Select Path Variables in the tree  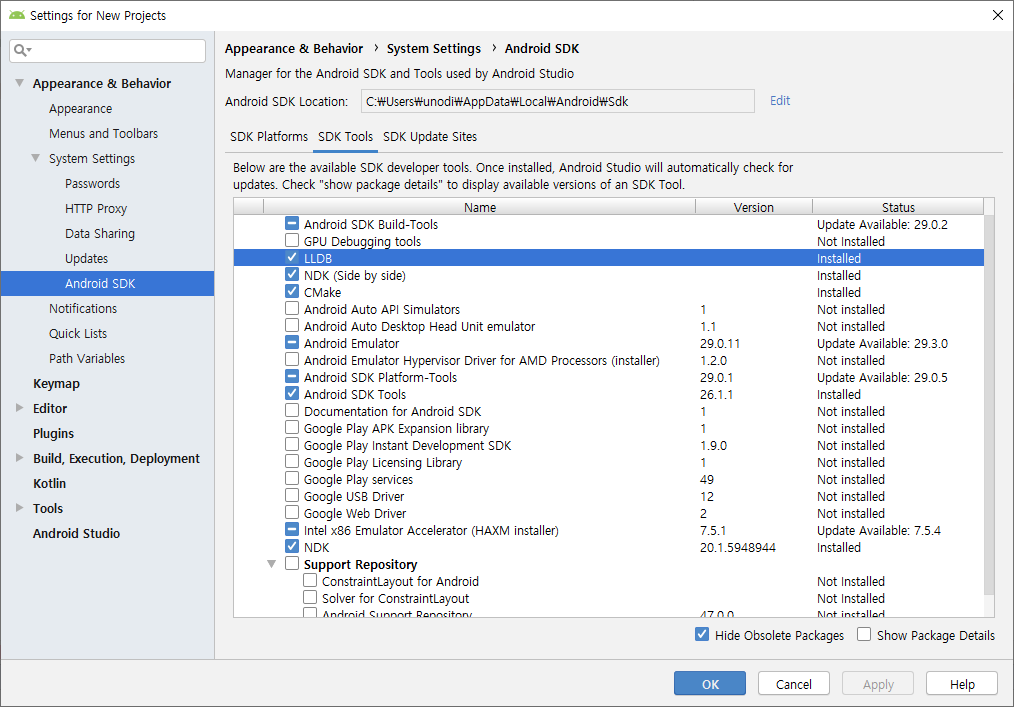pyautogui.click(x=87, y=358)
